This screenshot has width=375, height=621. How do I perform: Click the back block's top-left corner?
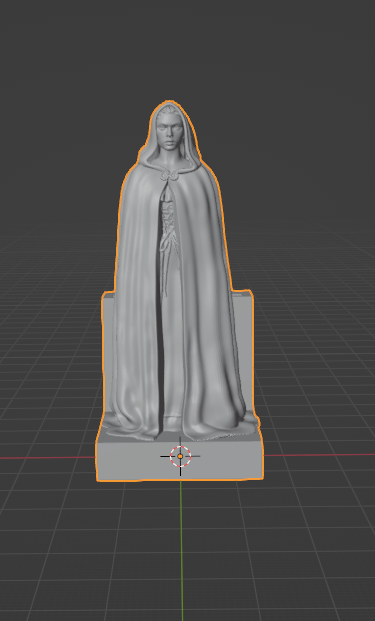point(105,294)
